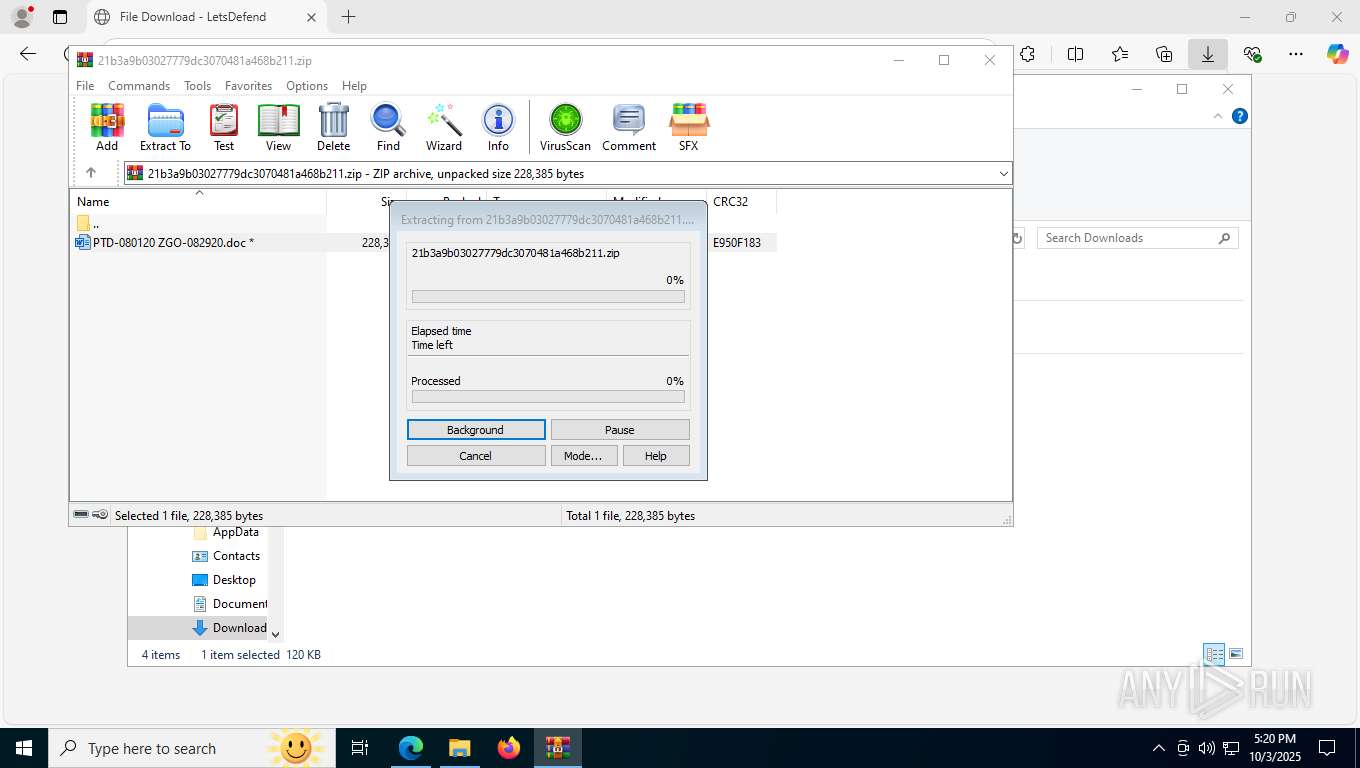Open the browser profile icon
Viewport: 1360px width, 768px height.
pyautogui.click(x=21, y=17)
